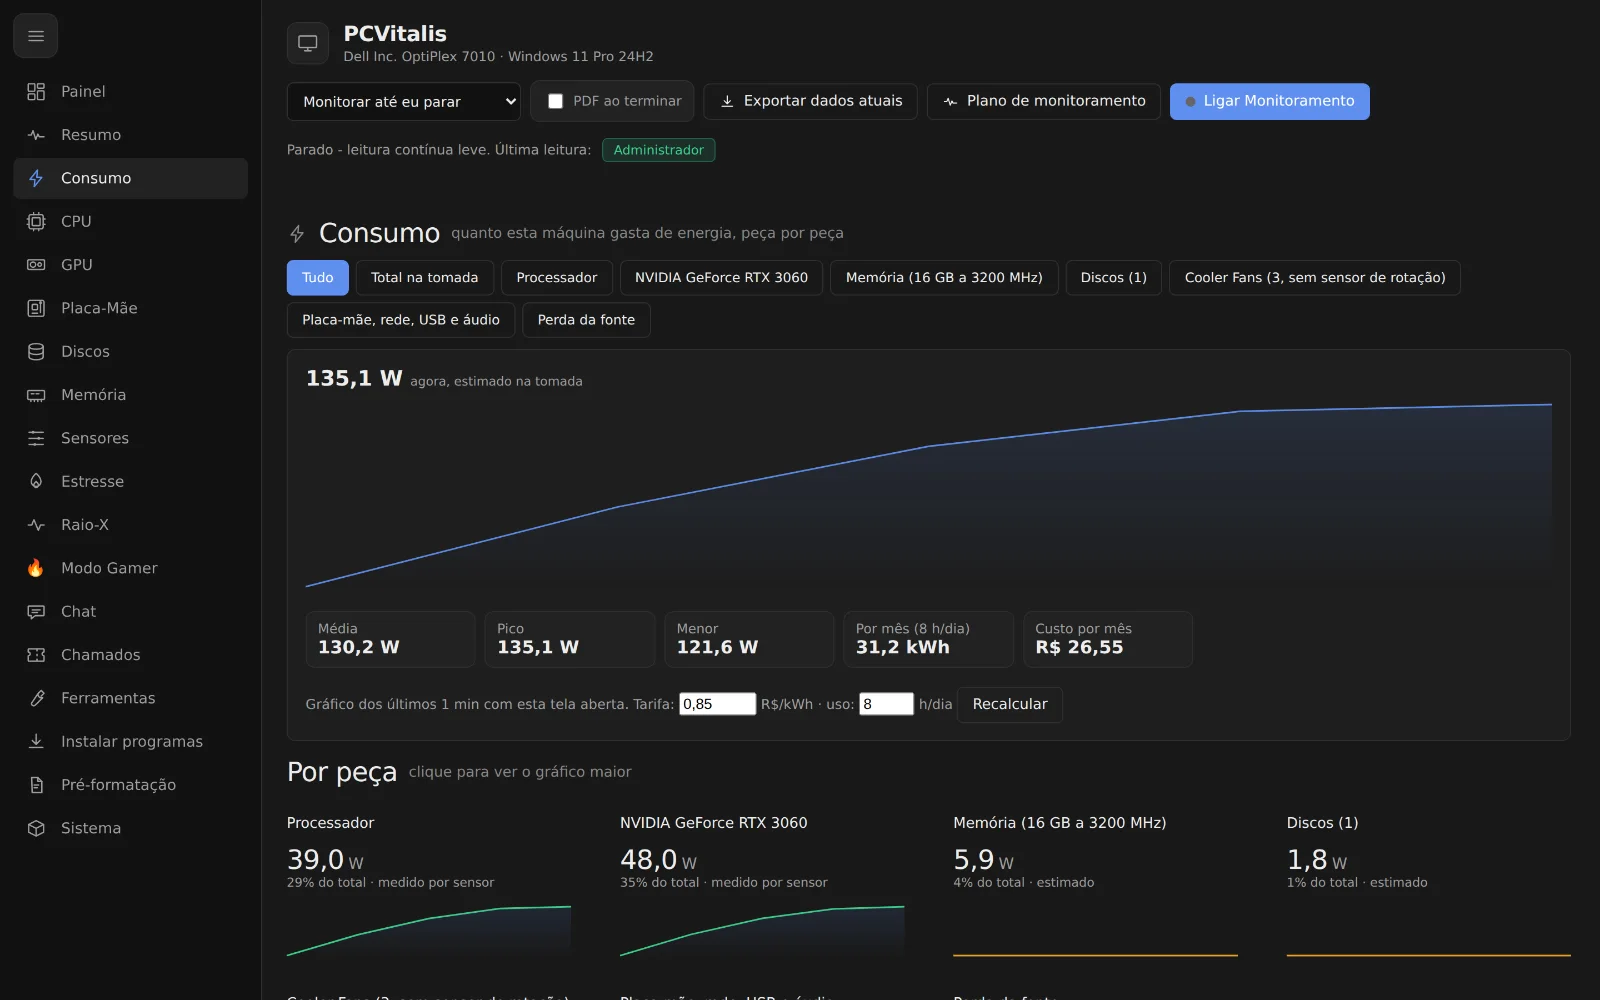1600x1000 pixels.
Task: Open the Memória 5,9 W card
Action: click(x=1095, y=887)
